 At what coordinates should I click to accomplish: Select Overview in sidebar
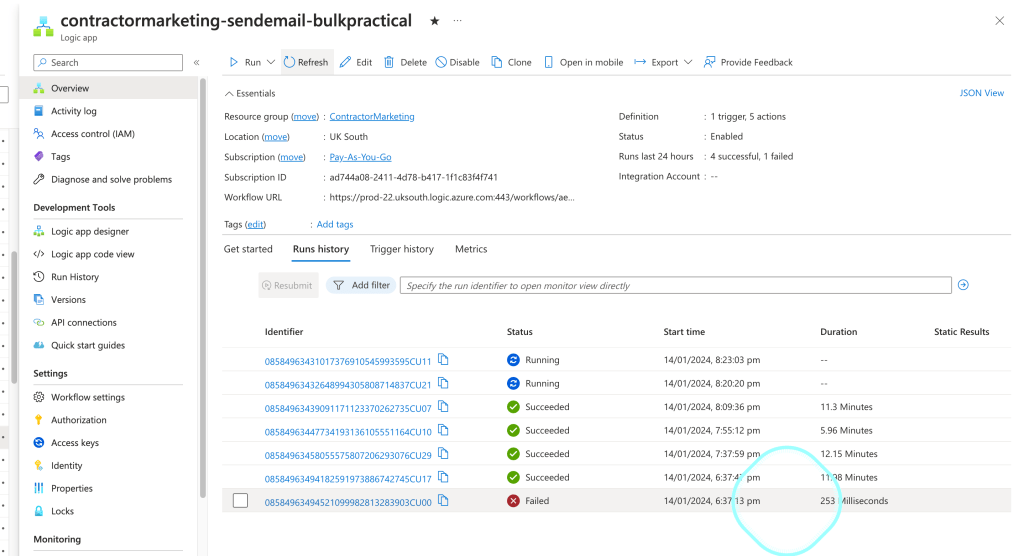[108, 88]
